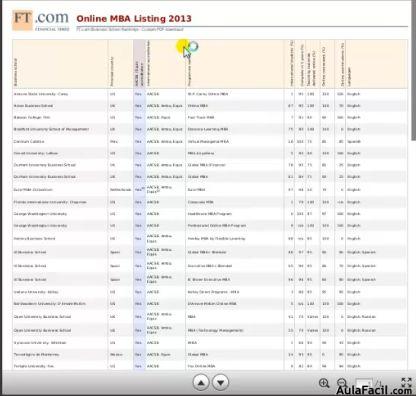Click the vertical scrollbar on right edge

click(414, 70)
